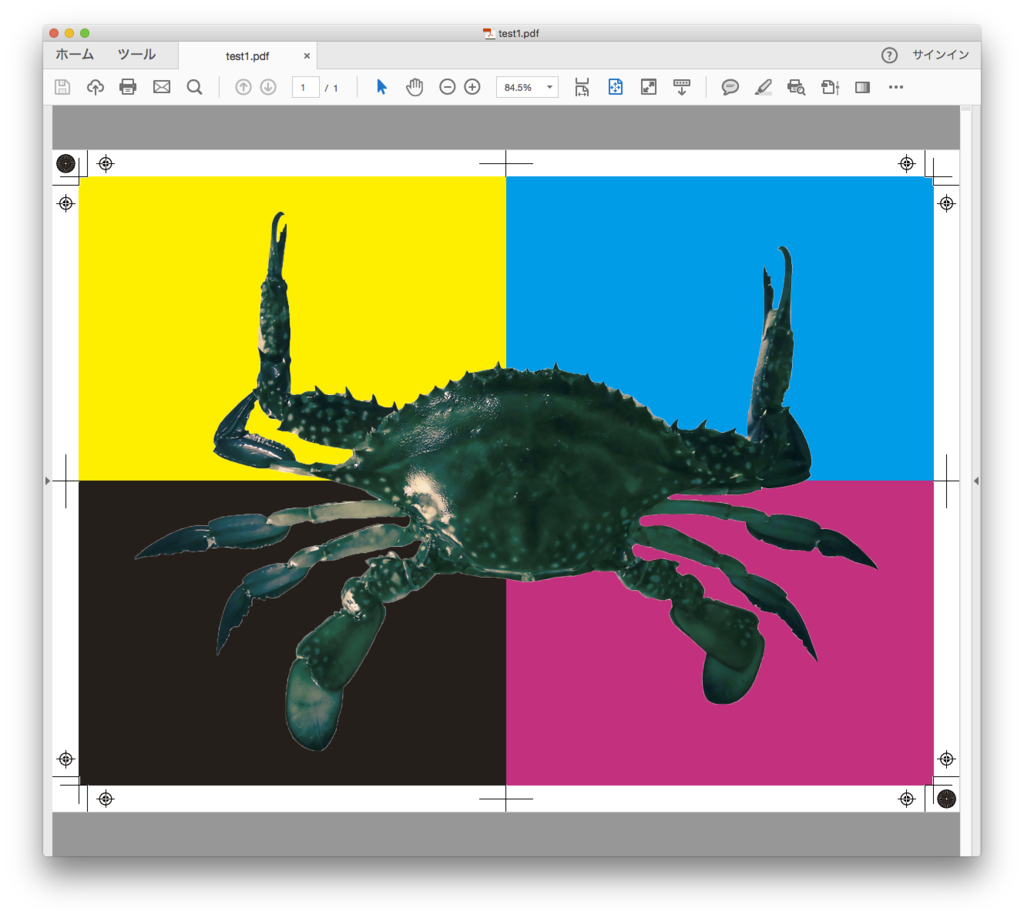Click the printer-with-magnifier icon in toolbar
This screenshot has width=1024, height=918.
796,87
